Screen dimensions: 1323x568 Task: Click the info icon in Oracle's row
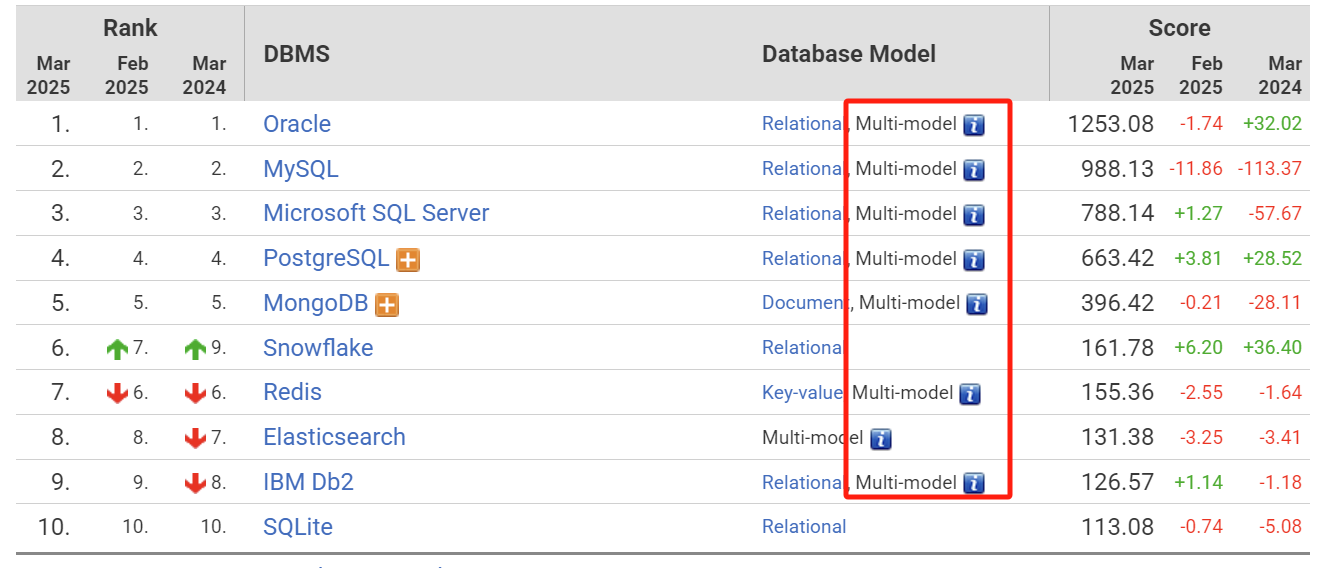[x=974, y=125]
